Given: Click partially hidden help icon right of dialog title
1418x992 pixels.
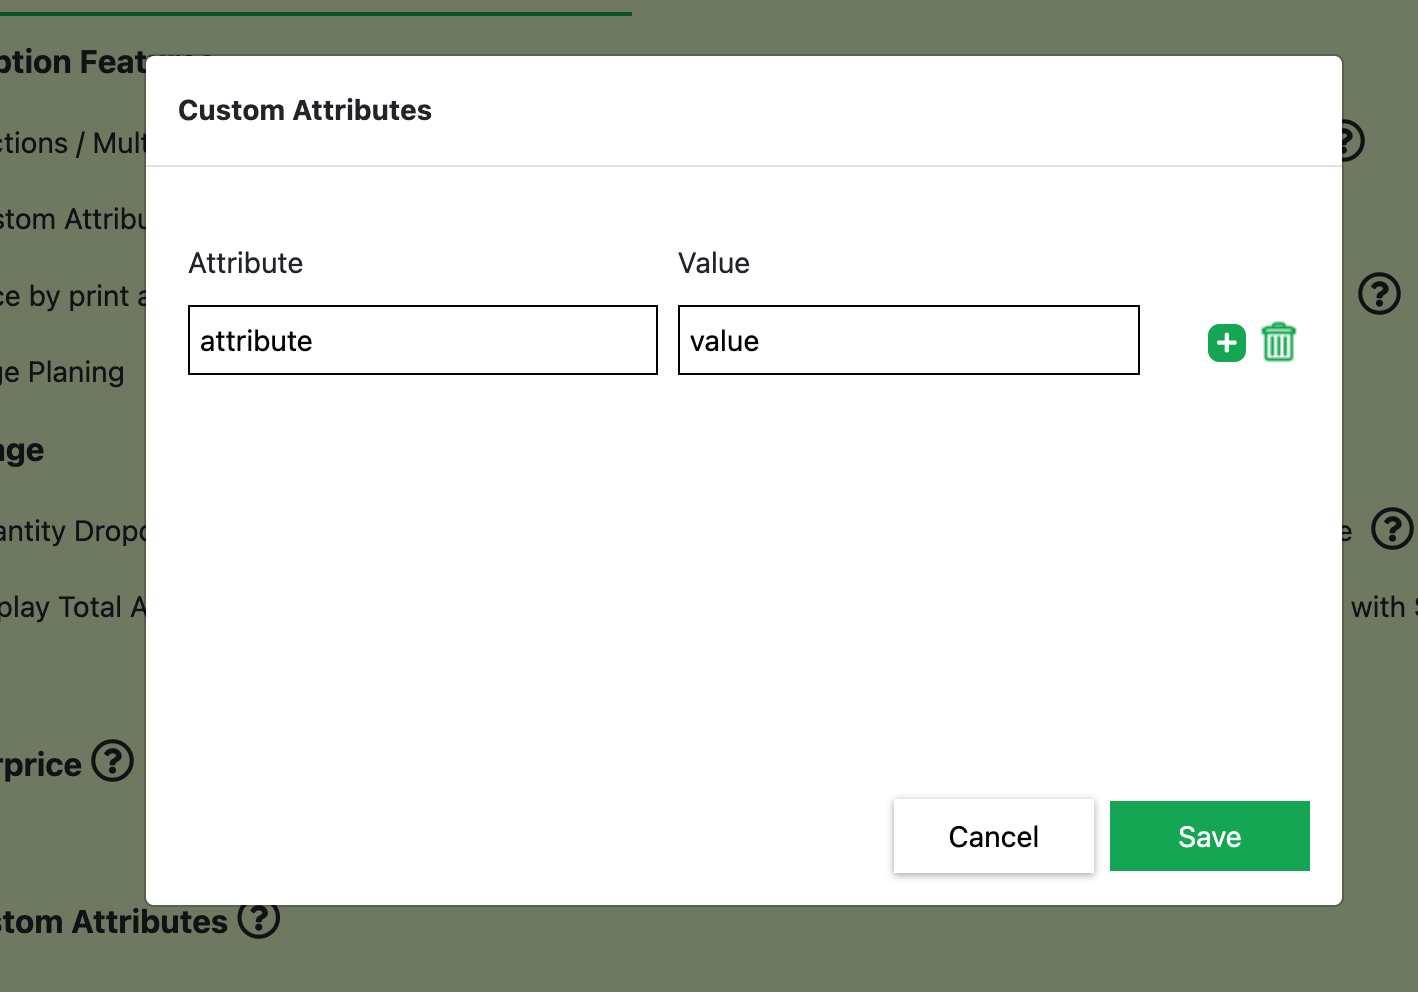Looking at the screenshot, I should click(1353, 140).
